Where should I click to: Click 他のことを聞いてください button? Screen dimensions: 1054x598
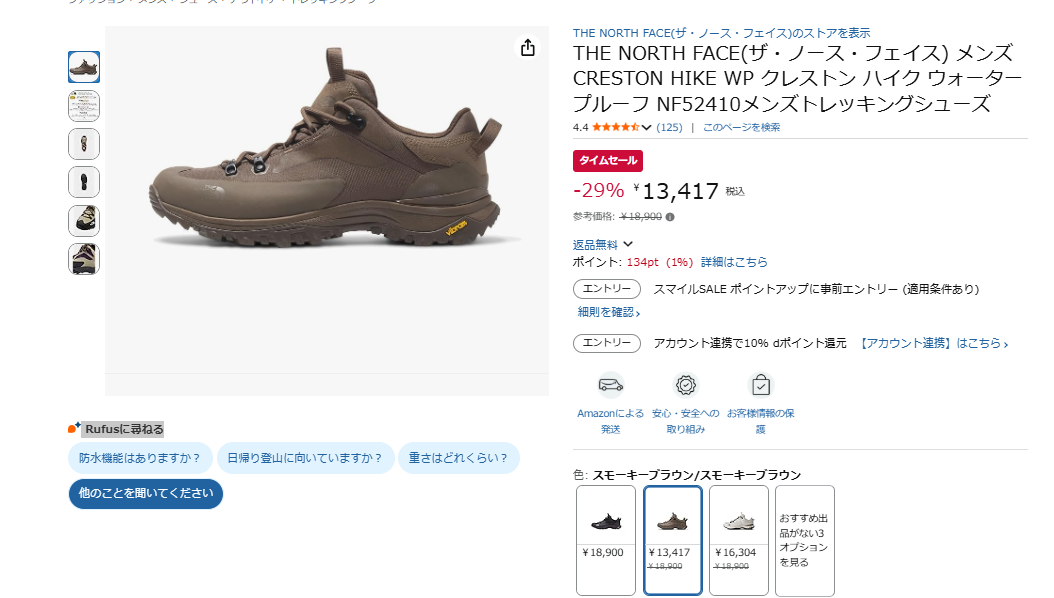(x=146, y=493)
